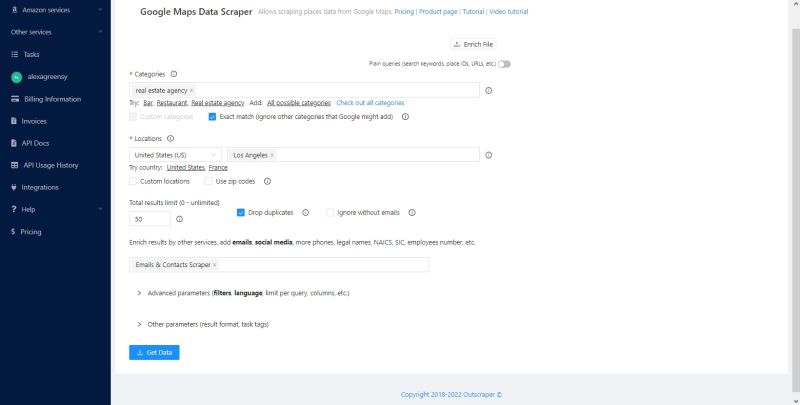
Task: Click the API Docs file icon
Action: pos(14,143)
